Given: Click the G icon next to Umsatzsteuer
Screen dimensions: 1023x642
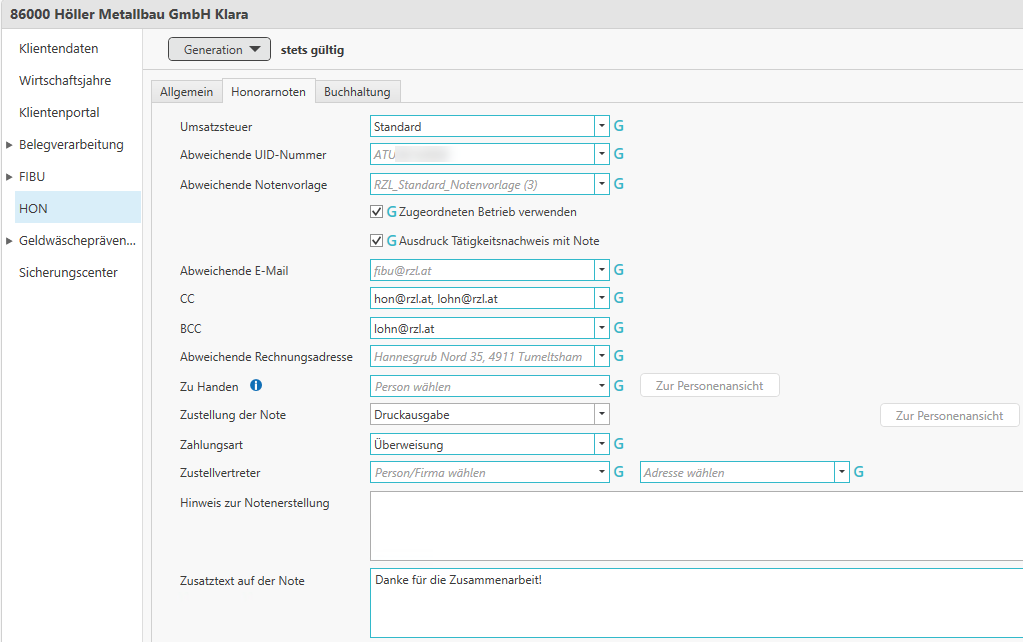Looking at the screenshot, I should (x=618, y=127).
